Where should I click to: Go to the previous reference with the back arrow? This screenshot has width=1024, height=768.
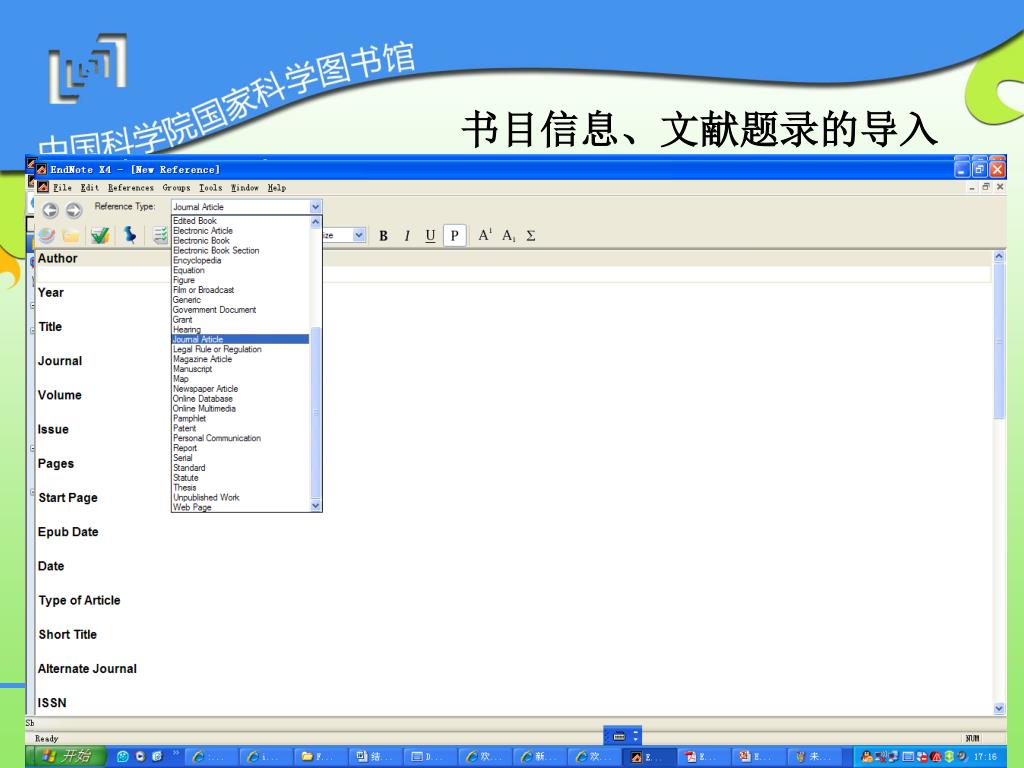pyautogui.click(x=50, y=210)
